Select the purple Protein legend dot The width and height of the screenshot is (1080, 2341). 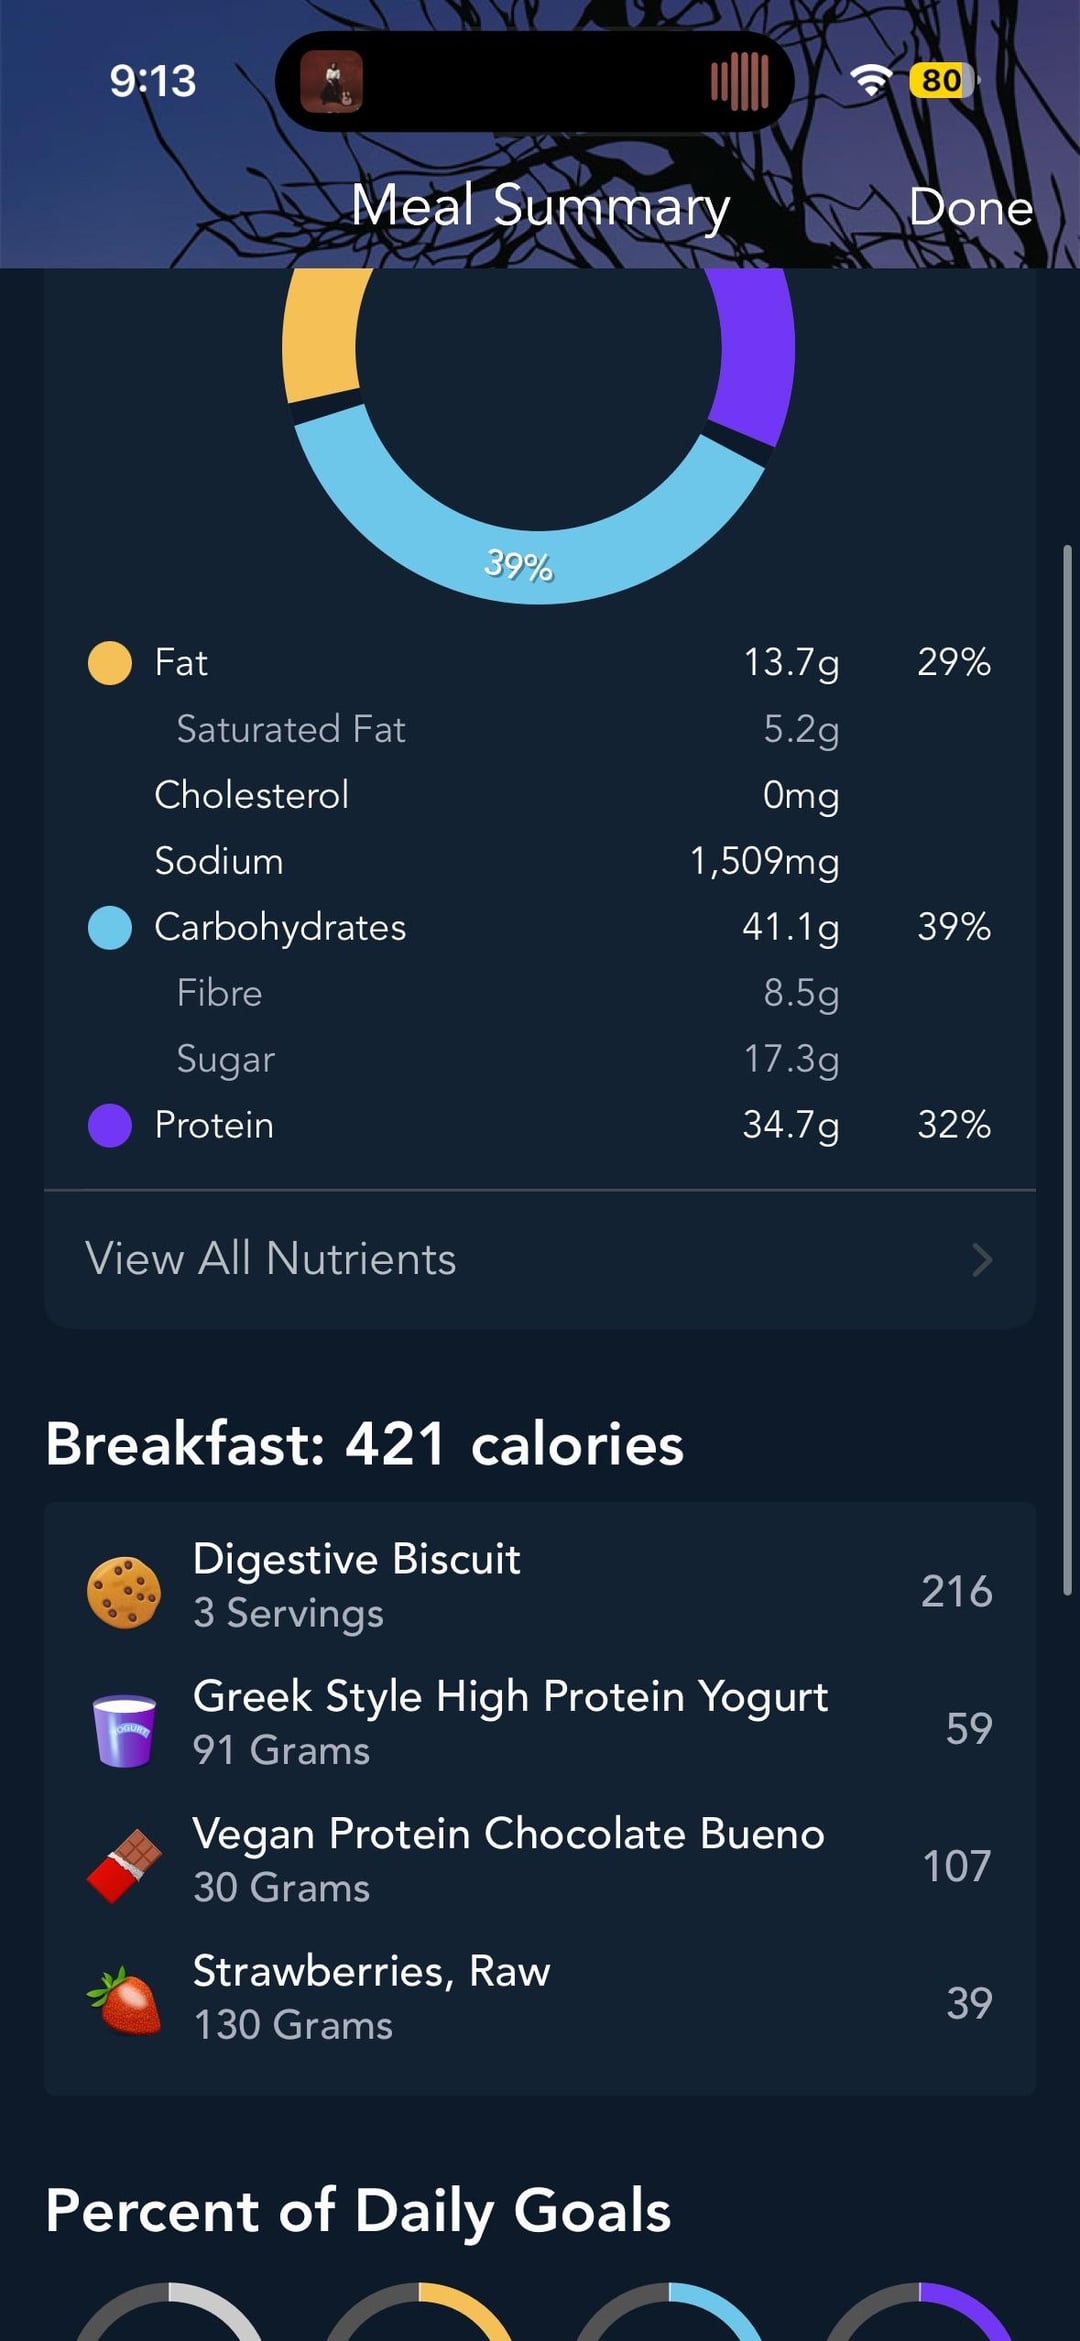coord(110,1126)
